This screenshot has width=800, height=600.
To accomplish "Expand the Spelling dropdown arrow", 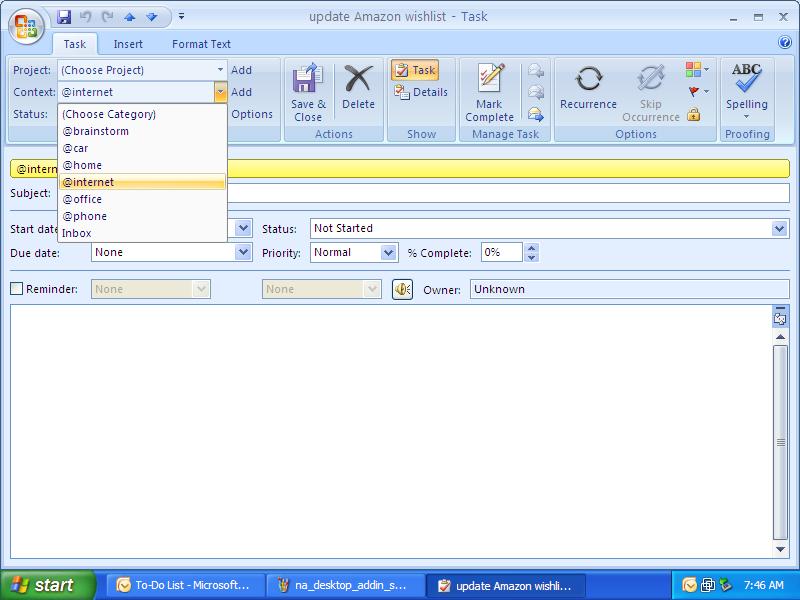I will coord(746,117).
